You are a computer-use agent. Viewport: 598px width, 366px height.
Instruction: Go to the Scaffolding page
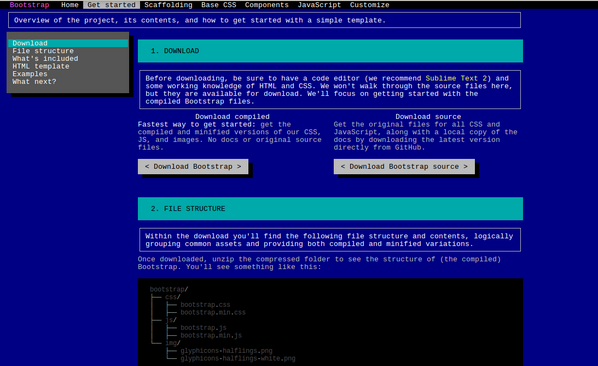pos(168,5)
